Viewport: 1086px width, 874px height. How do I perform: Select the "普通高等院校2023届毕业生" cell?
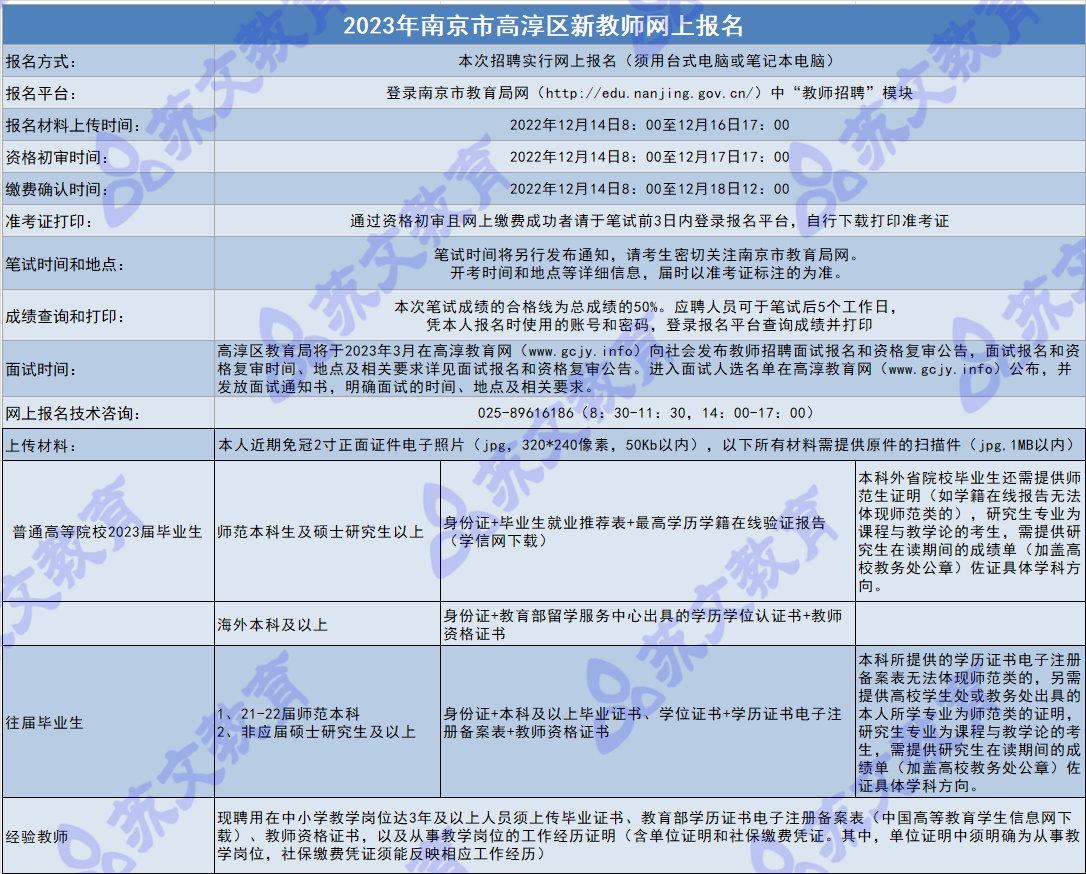pyautogui.click(x=108, y=531)
